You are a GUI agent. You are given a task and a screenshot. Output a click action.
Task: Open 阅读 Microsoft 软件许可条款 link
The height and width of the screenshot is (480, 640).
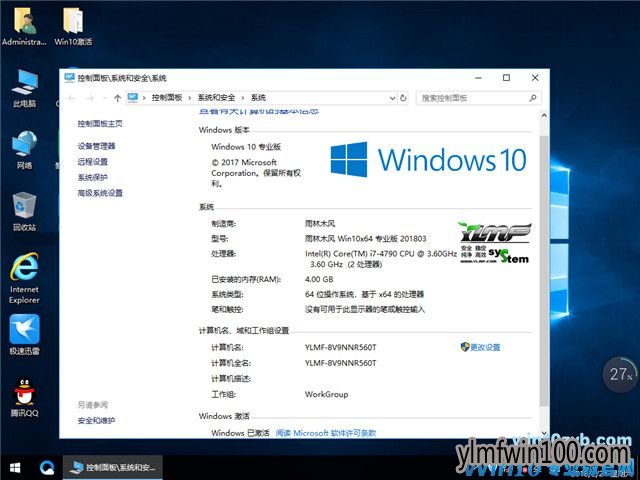(326, 433)
